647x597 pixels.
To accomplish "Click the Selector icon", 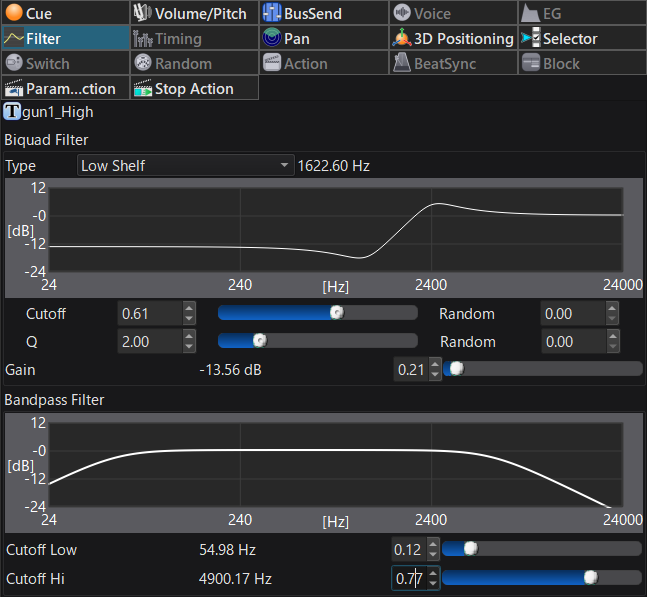I will (x=530, y=39).
